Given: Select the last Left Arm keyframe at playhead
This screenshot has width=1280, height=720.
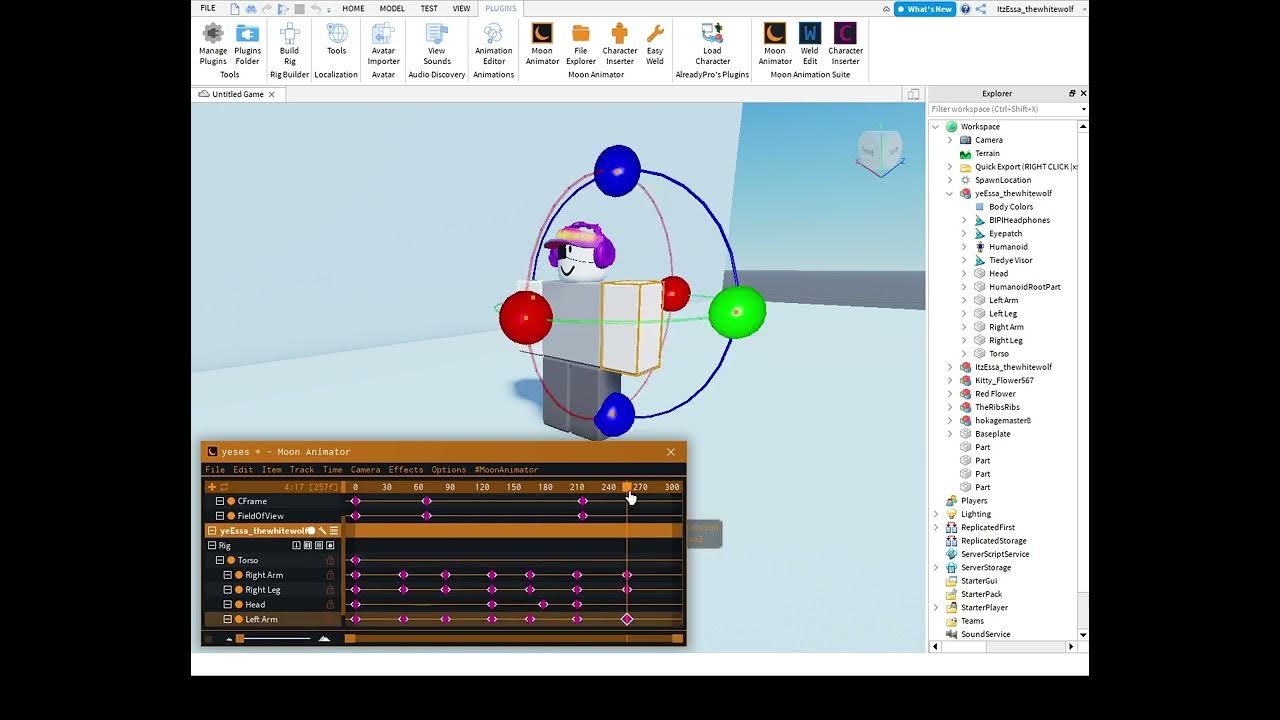Looking at the screenshot, I should 627,620.
